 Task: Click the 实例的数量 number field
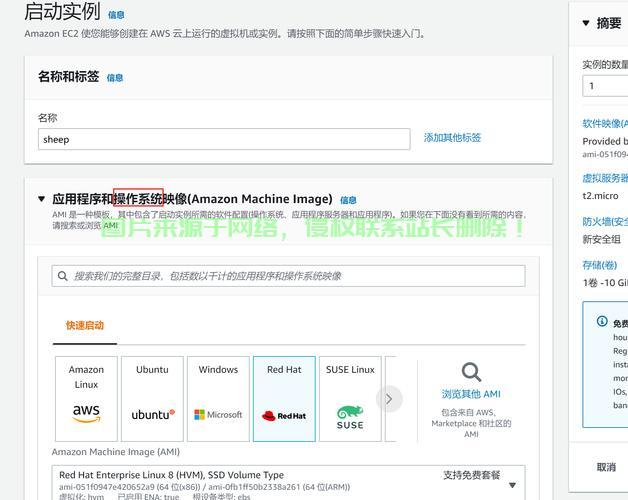tap(605, 86)
